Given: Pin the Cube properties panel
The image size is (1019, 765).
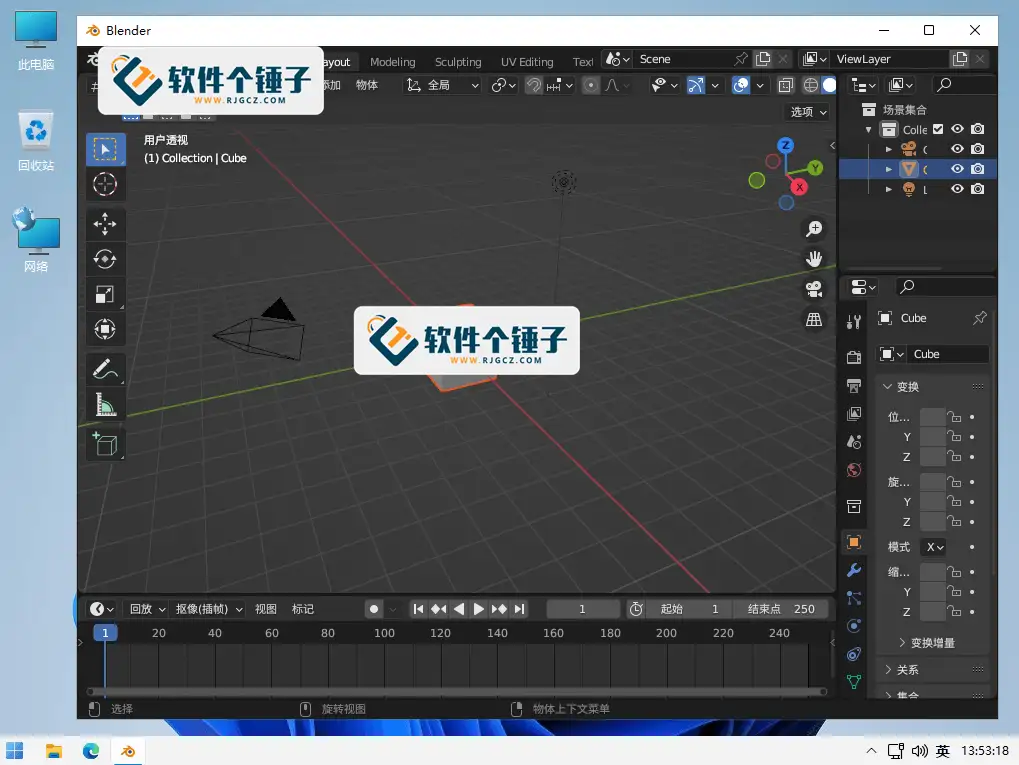Looking at the screenshot, I should [979, 318].
